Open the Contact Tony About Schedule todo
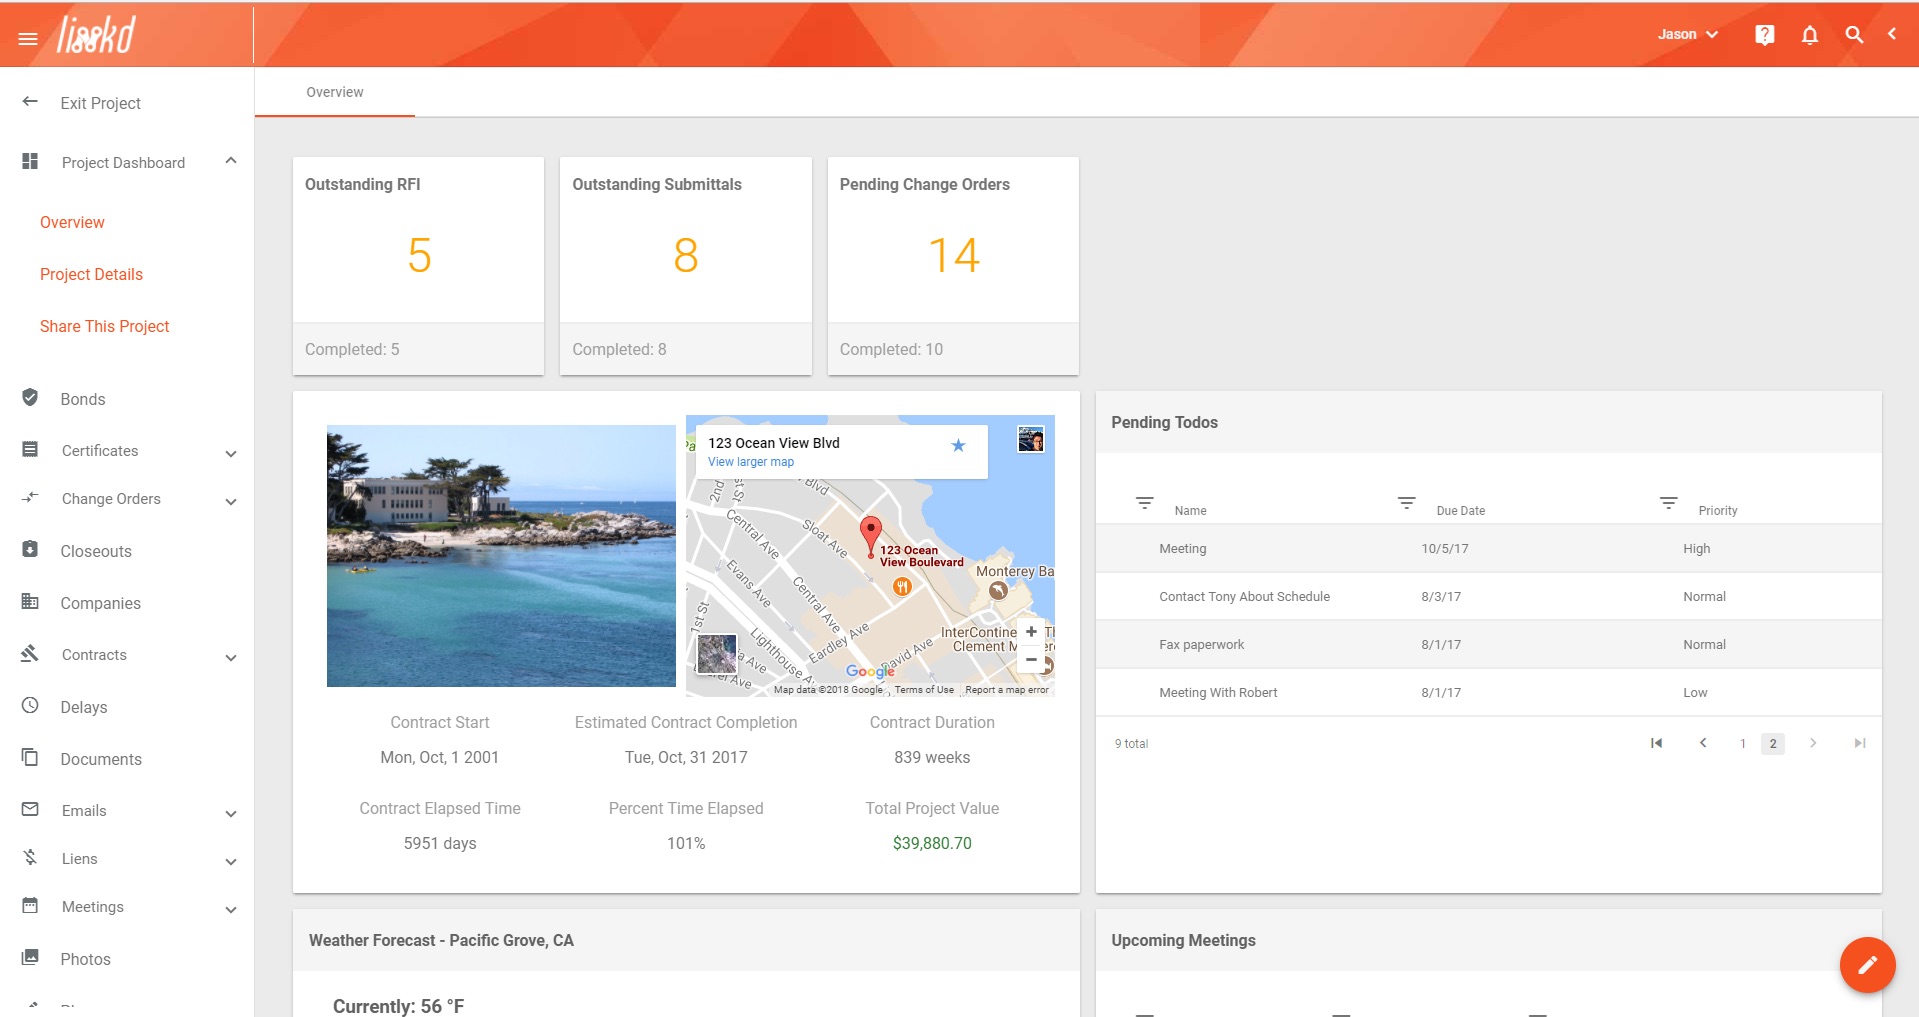1919x1017 pixels. (x=1489, y=597)
